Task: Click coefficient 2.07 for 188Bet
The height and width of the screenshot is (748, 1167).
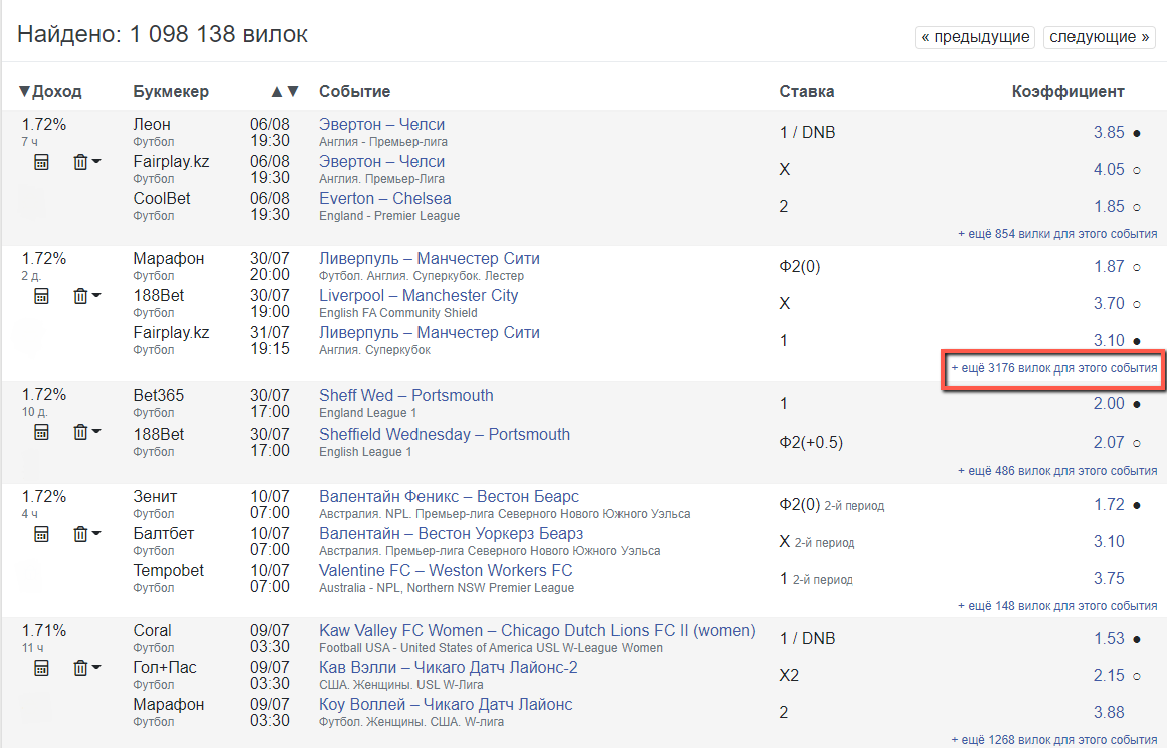Action: pos(1109,442)
